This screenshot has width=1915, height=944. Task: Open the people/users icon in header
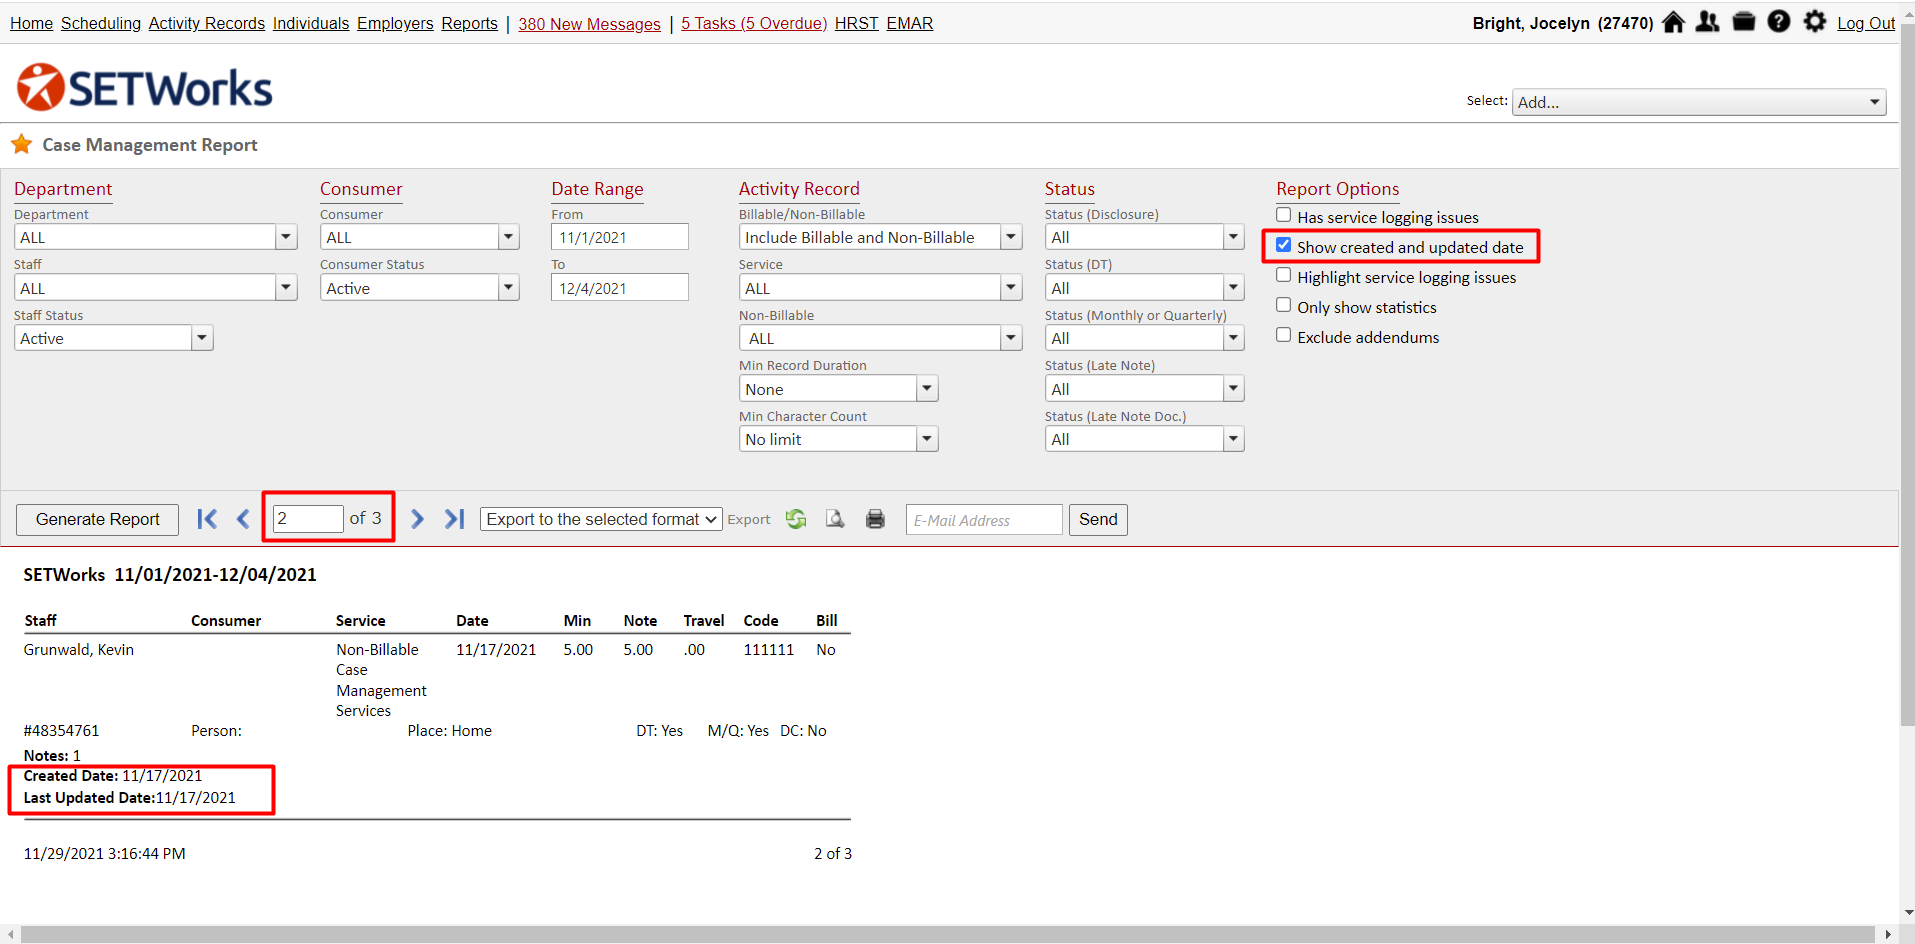pyautogui.click(x=1708, y=22)
